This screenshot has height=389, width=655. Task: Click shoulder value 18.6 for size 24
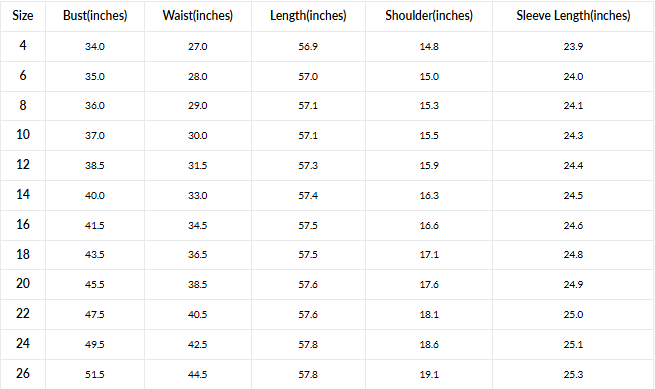pos(429,345)
